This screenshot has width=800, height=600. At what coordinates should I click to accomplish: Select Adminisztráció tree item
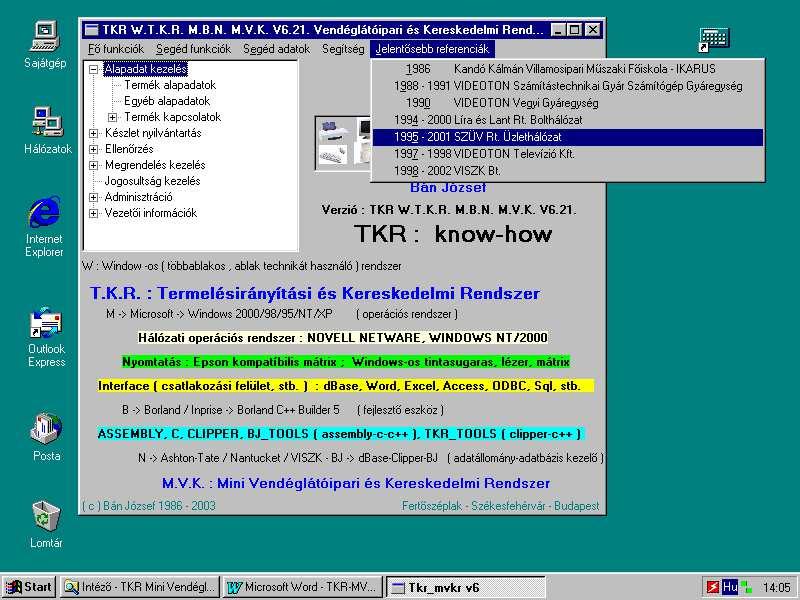click(138, 197)
